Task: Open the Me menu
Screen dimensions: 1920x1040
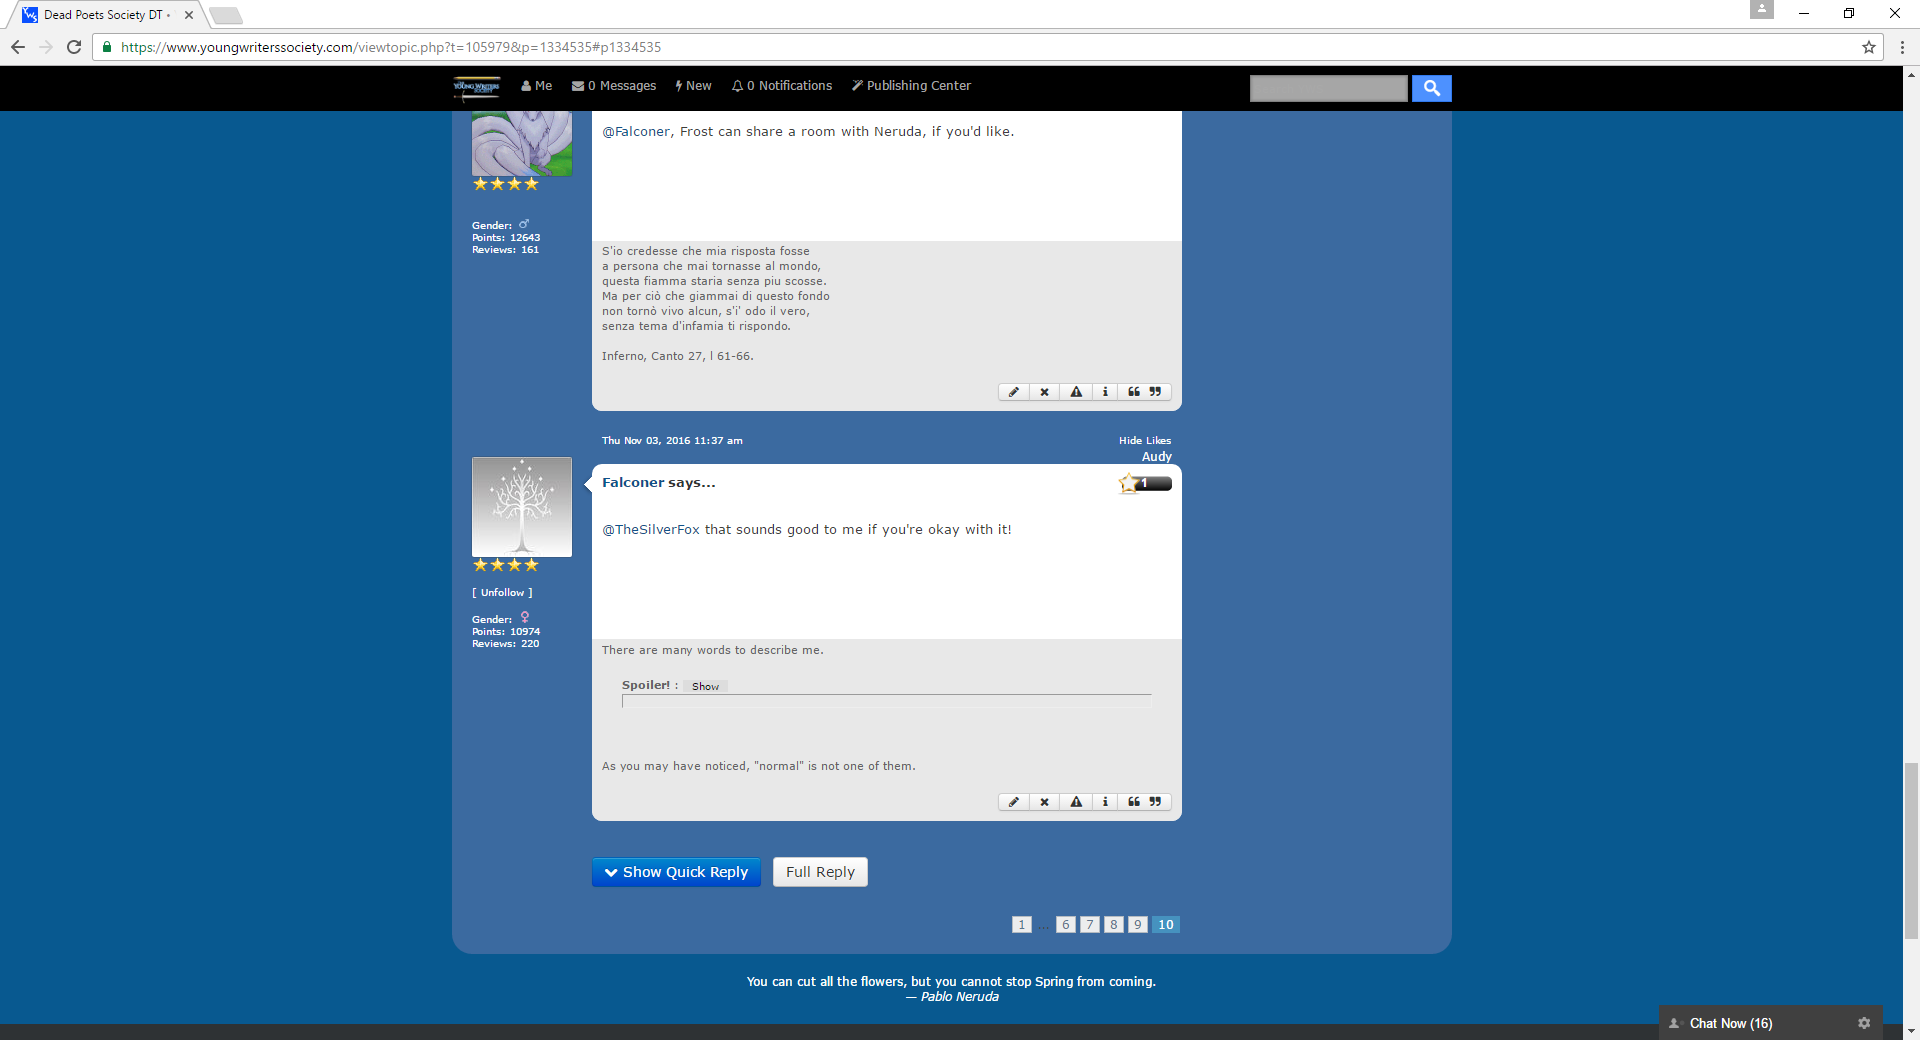Action: [x=536, y=86]
